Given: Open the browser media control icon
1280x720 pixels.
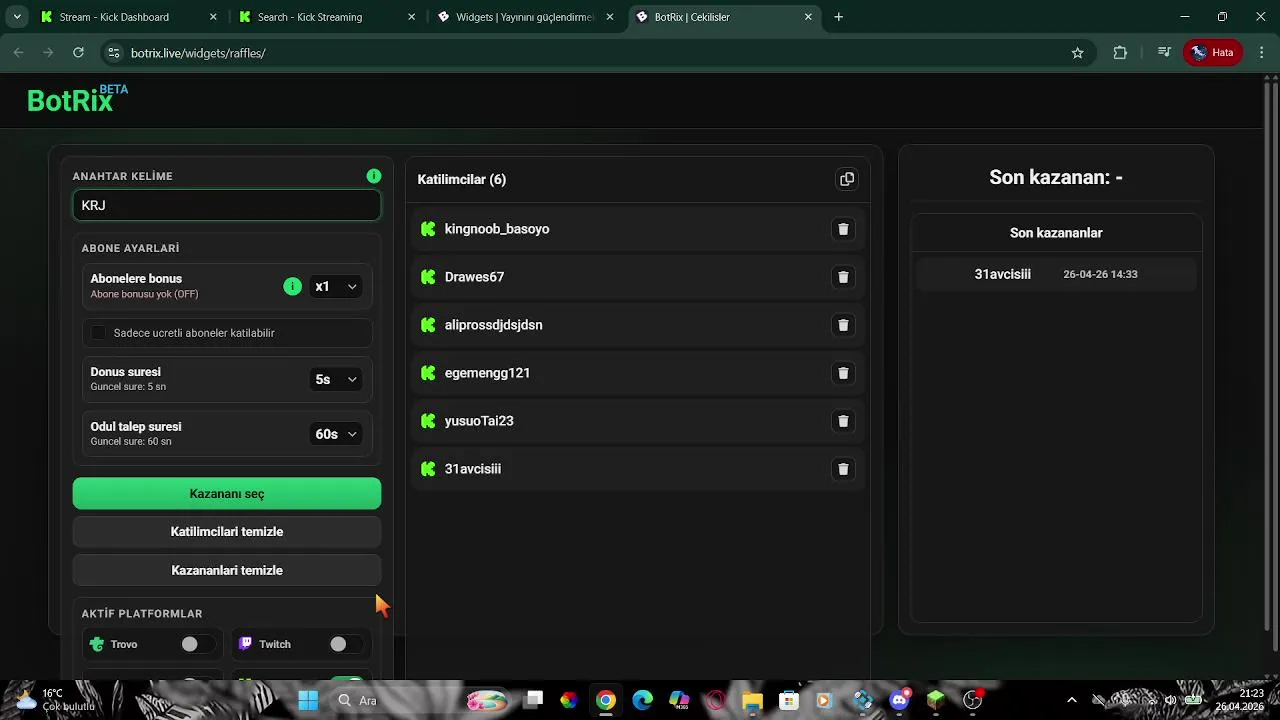Looking at the screenshot, I should [x=1164, y=53].
